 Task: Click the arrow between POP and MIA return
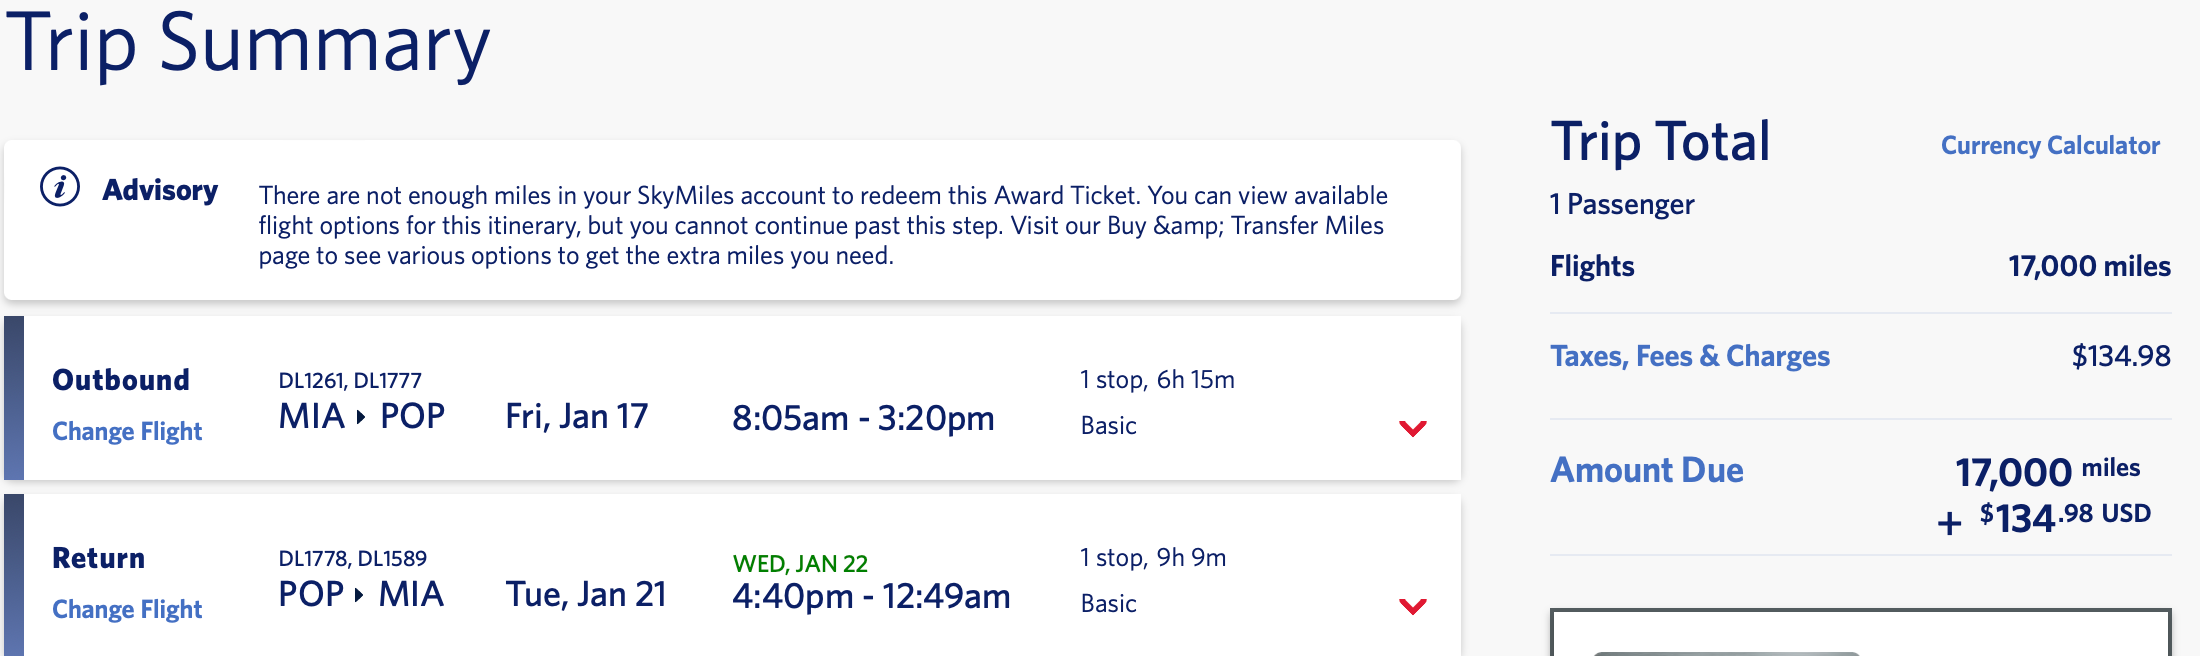click(x=359, y=595)
